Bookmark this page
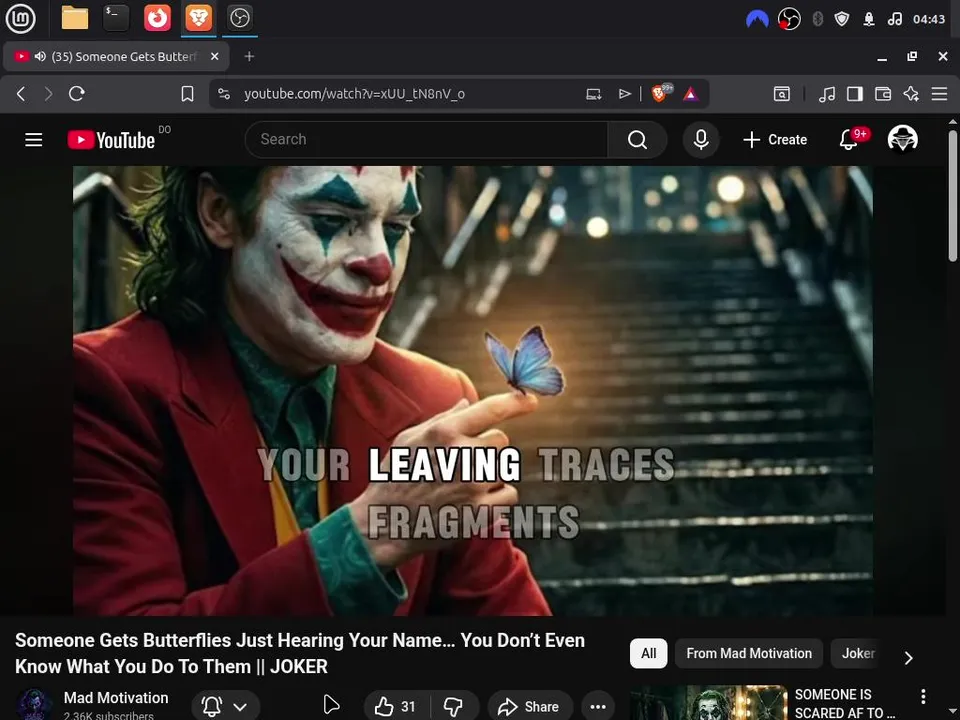Screen dimensions: 960x720 [187, 94]
